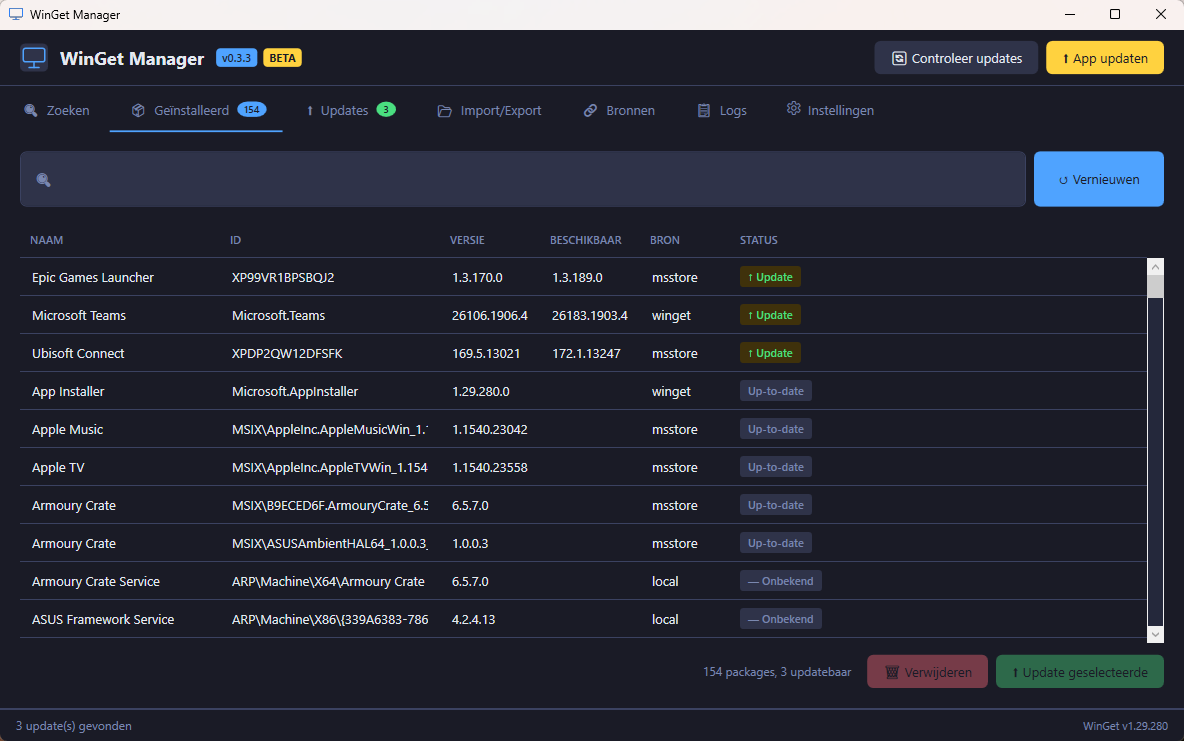Screen dimensions: 1184x741
Task: Click the trash icon on Verwijderen button
Action: click(892, 672)
